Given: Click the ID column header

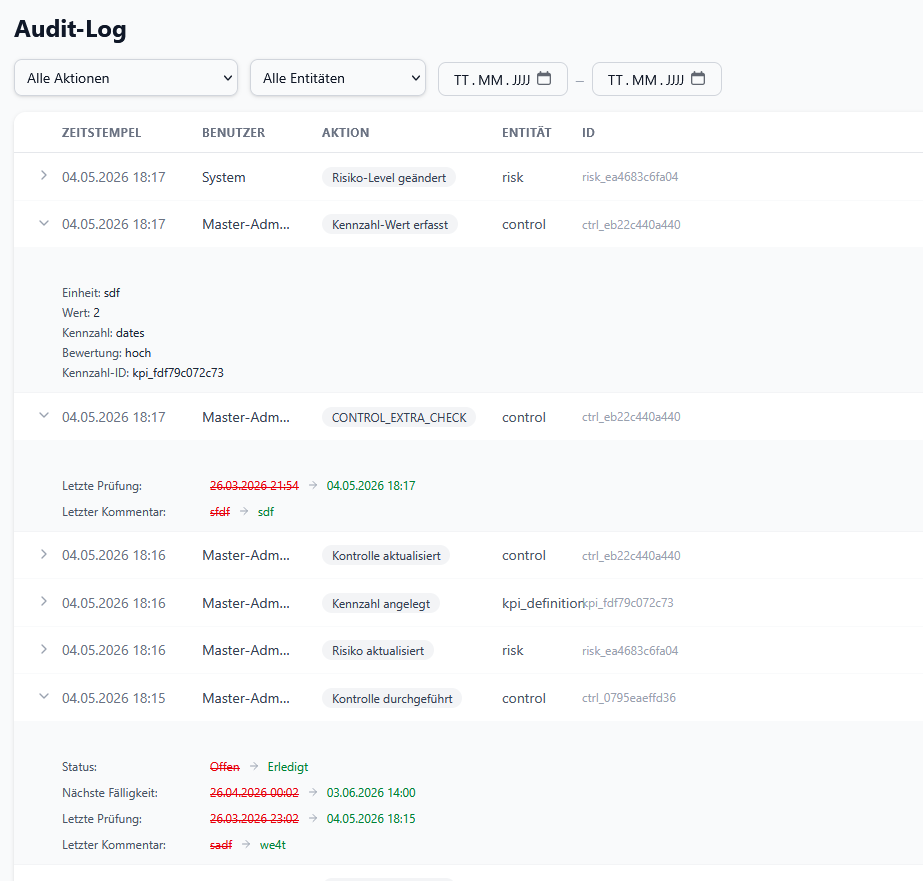Looking at the screenshot, I should click(588, 132).
